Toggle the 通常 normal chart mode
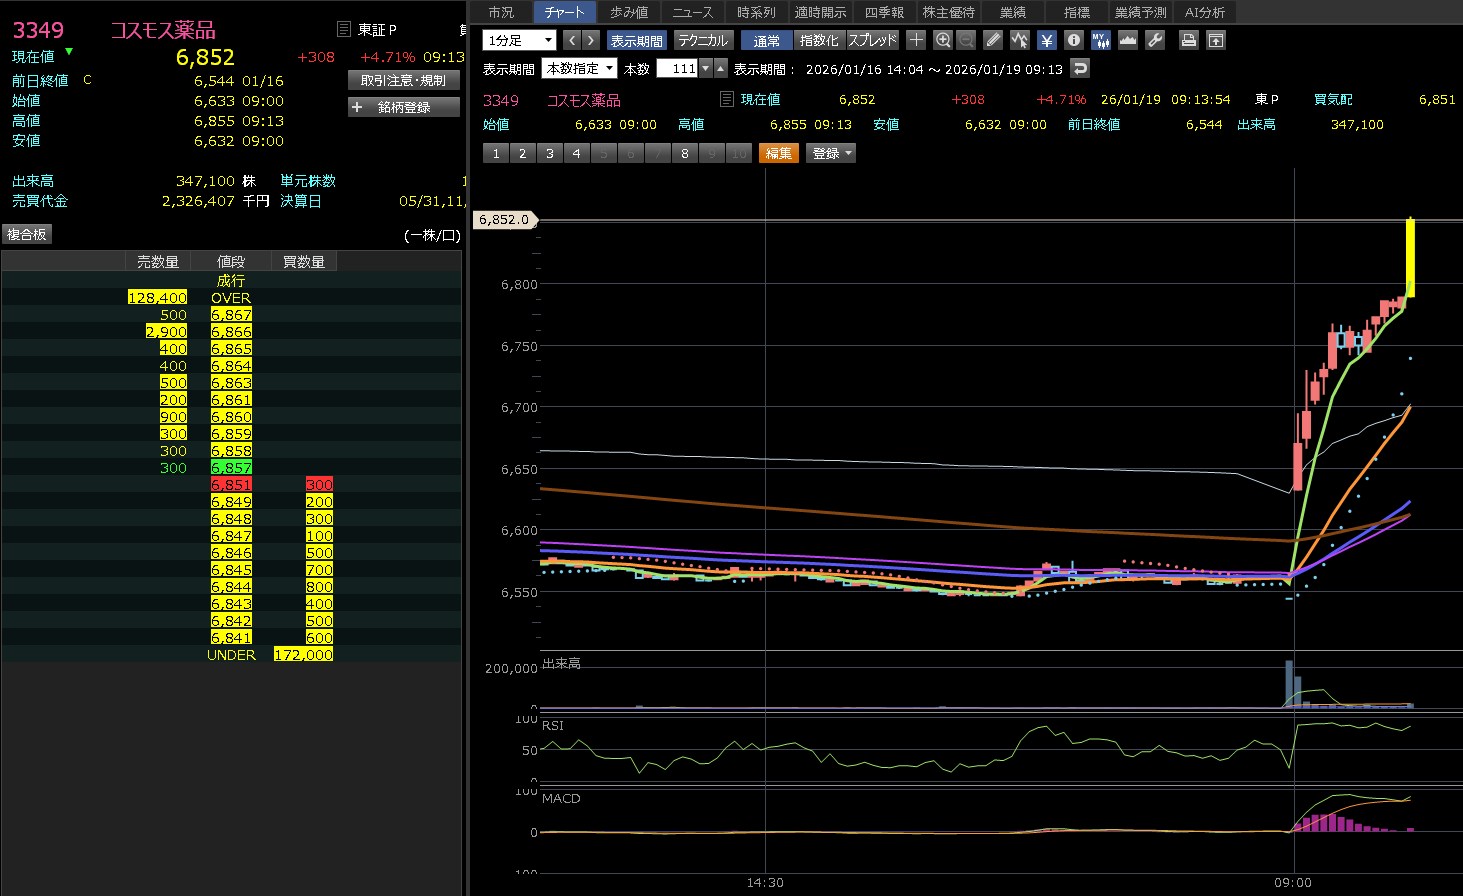This screenshot has height=896, width=1463. [x=766, y=40]
